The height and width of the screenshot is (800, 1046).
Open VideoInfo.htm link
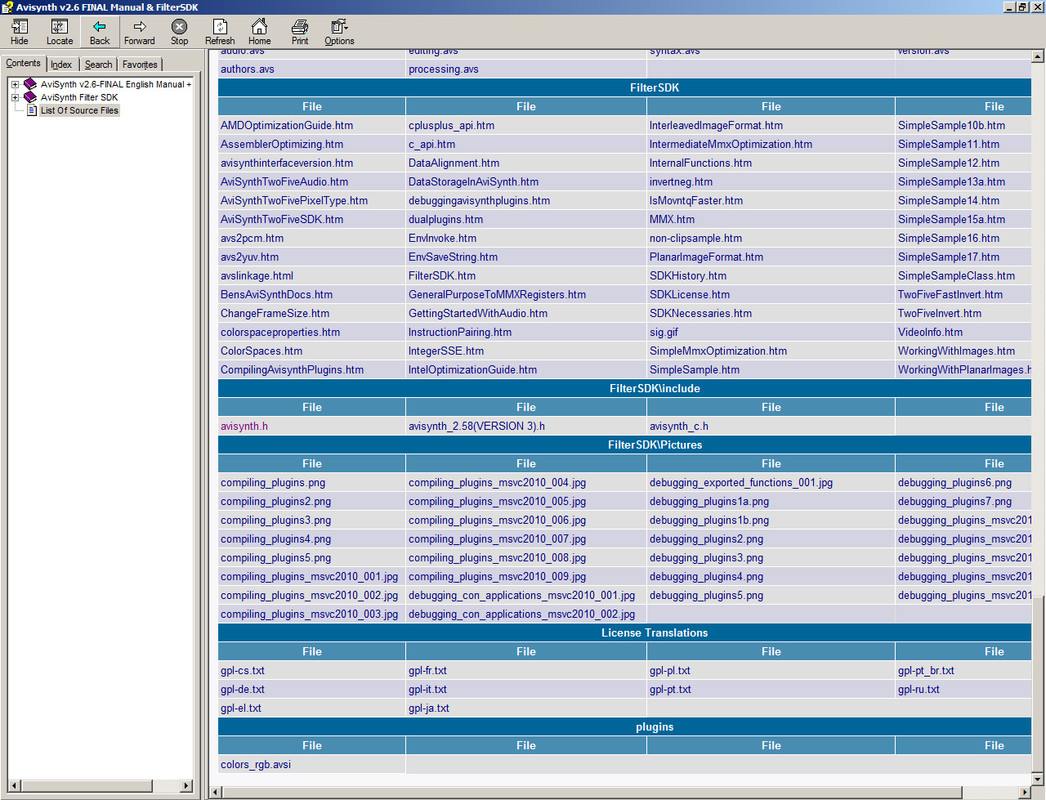tap(930, 332)
